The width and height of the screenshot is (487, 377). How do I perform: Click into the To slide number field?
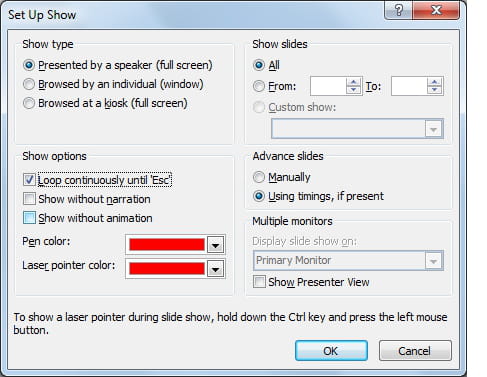(409, 86)
